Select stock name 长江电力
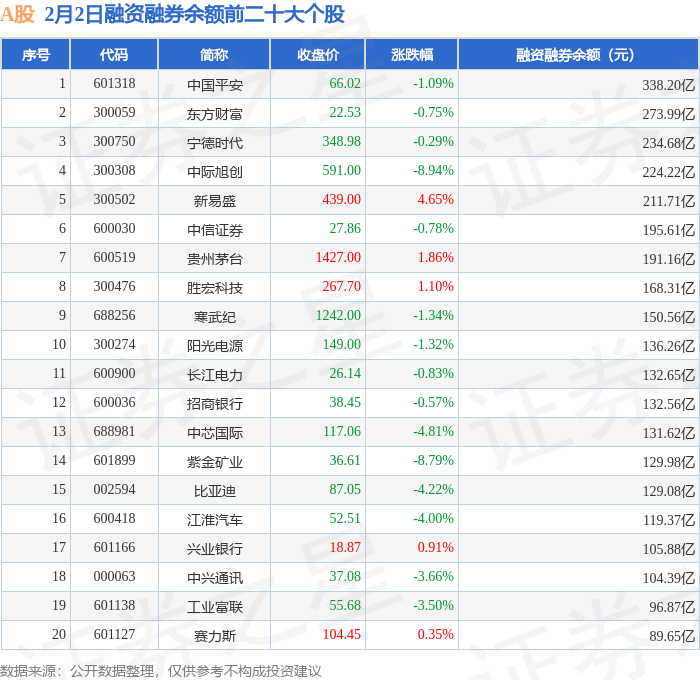This screenshot has height=680, width=700. point(215,375)
